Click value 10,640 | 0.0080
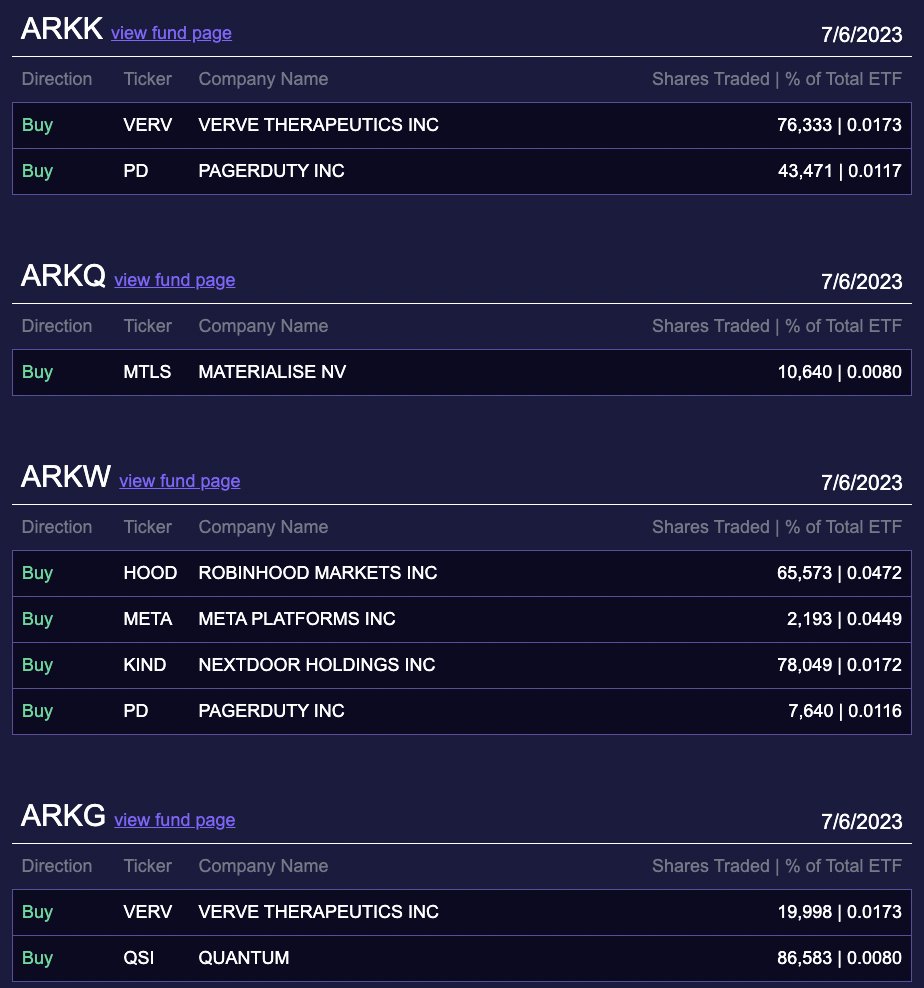This screenshot has height=988, width=924. pyautogui.click(x=840, y=372)
